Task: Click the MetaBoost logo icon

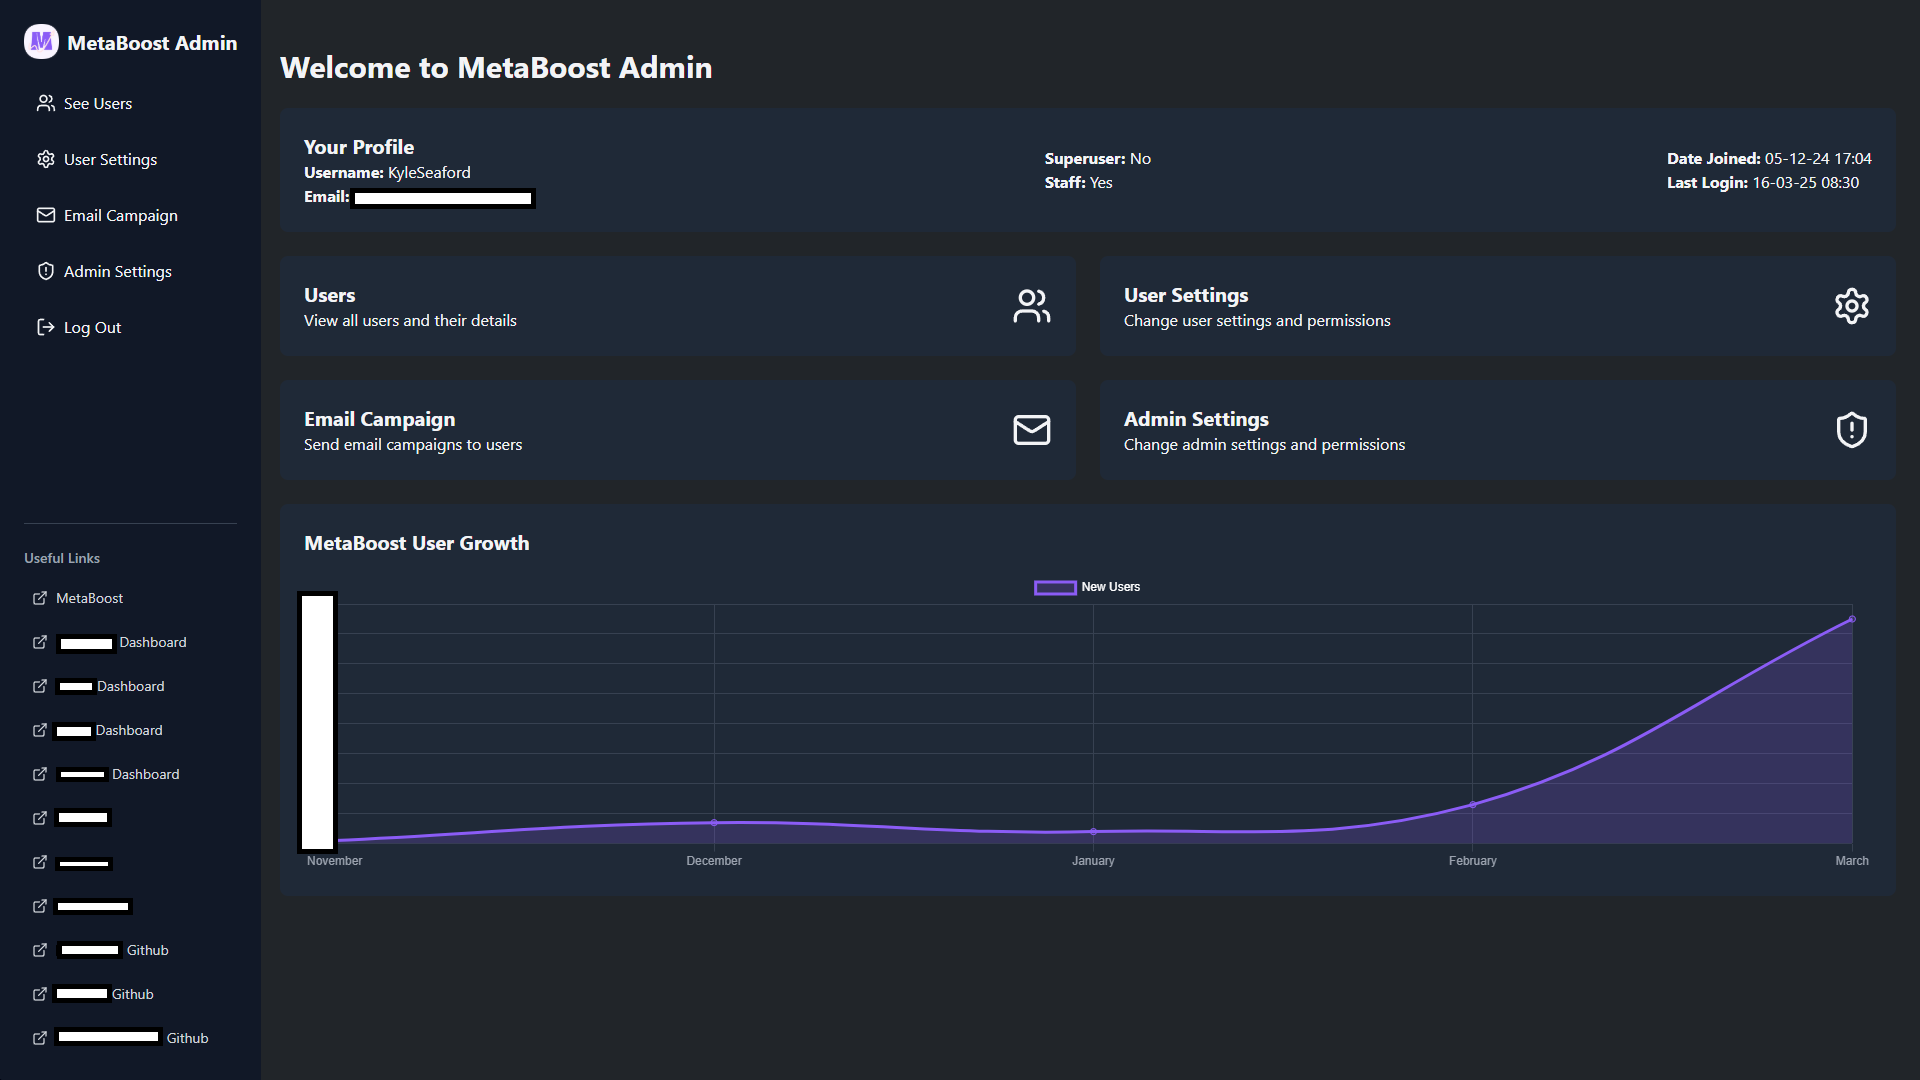Action: tap(41, 42)
